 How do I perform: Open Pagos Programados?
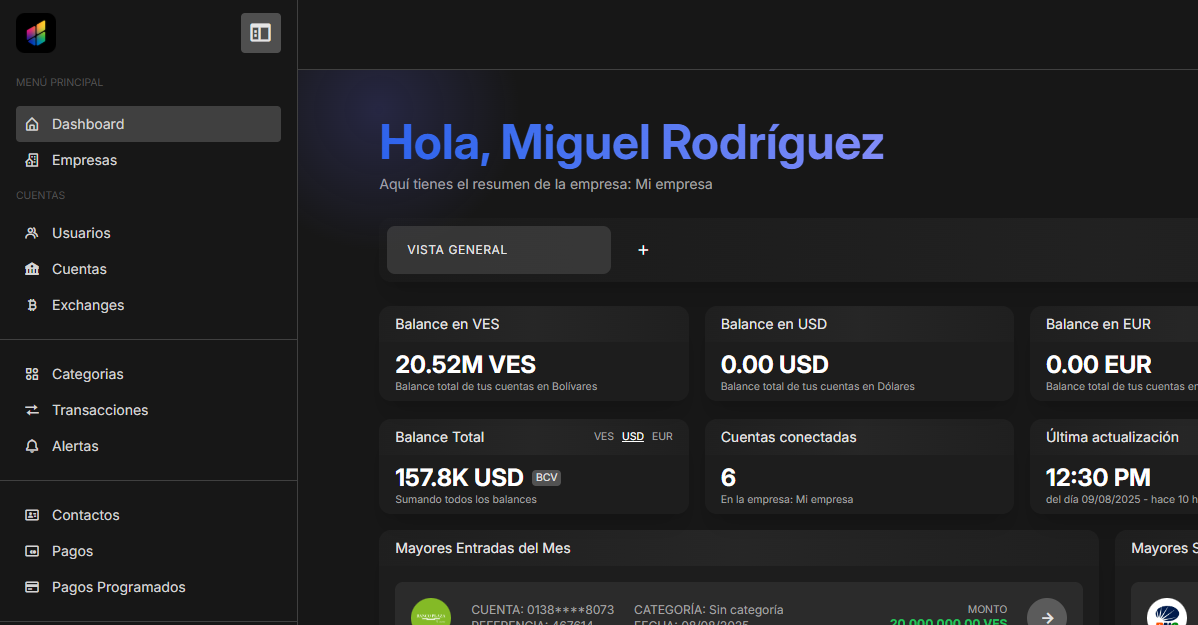[148, 587]
